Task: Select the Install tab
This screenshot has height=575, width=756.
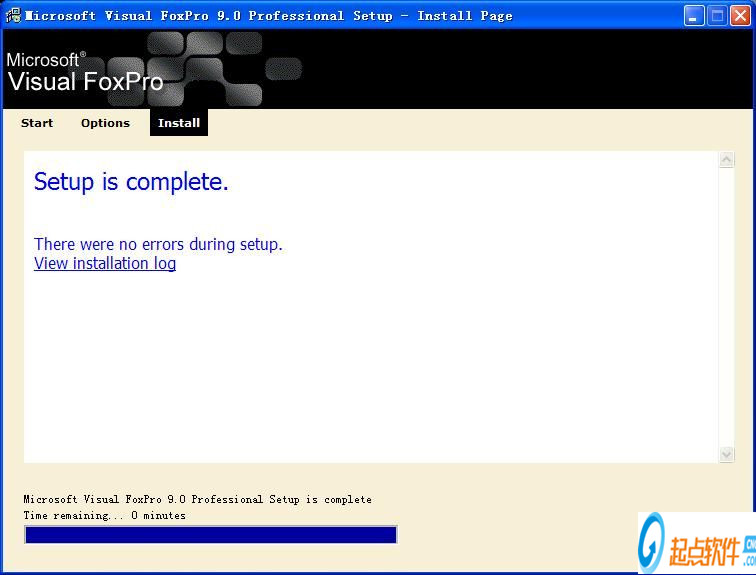Action: click(179, 122)
